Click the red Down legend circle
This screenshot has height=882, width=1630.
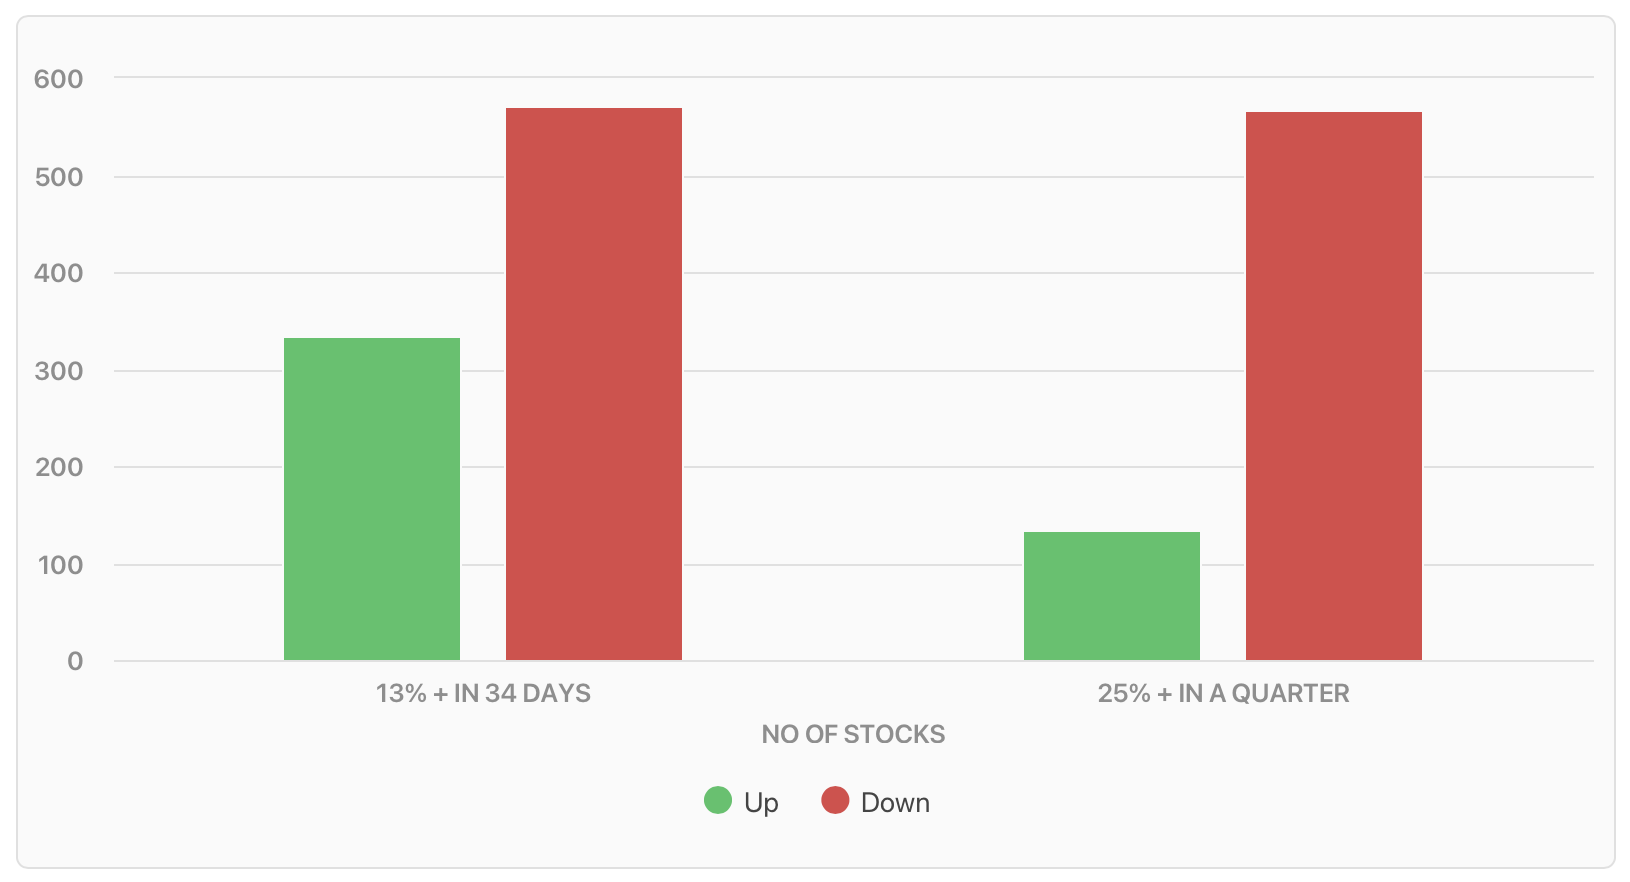pyautogui.click(x=835, y=801)
